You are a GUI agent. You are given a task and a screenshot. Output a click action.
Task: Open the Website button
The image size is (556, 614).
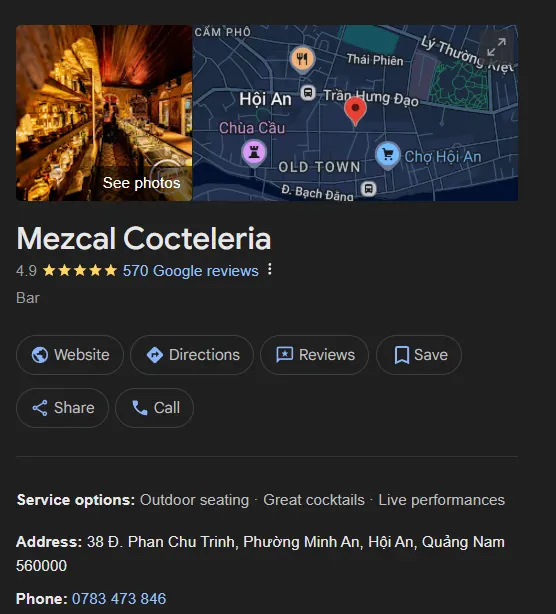click(70, 355)
